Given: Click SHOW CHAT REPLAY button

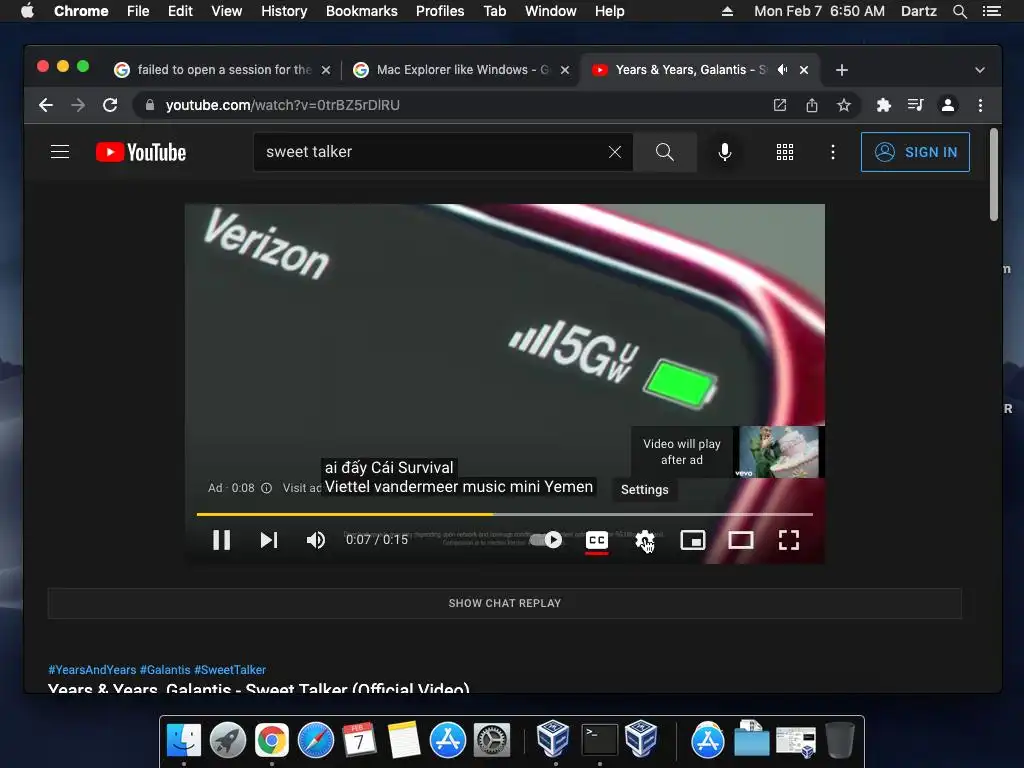Looking at the screenshot, I should pyautogui.click(x=504, y=603).
